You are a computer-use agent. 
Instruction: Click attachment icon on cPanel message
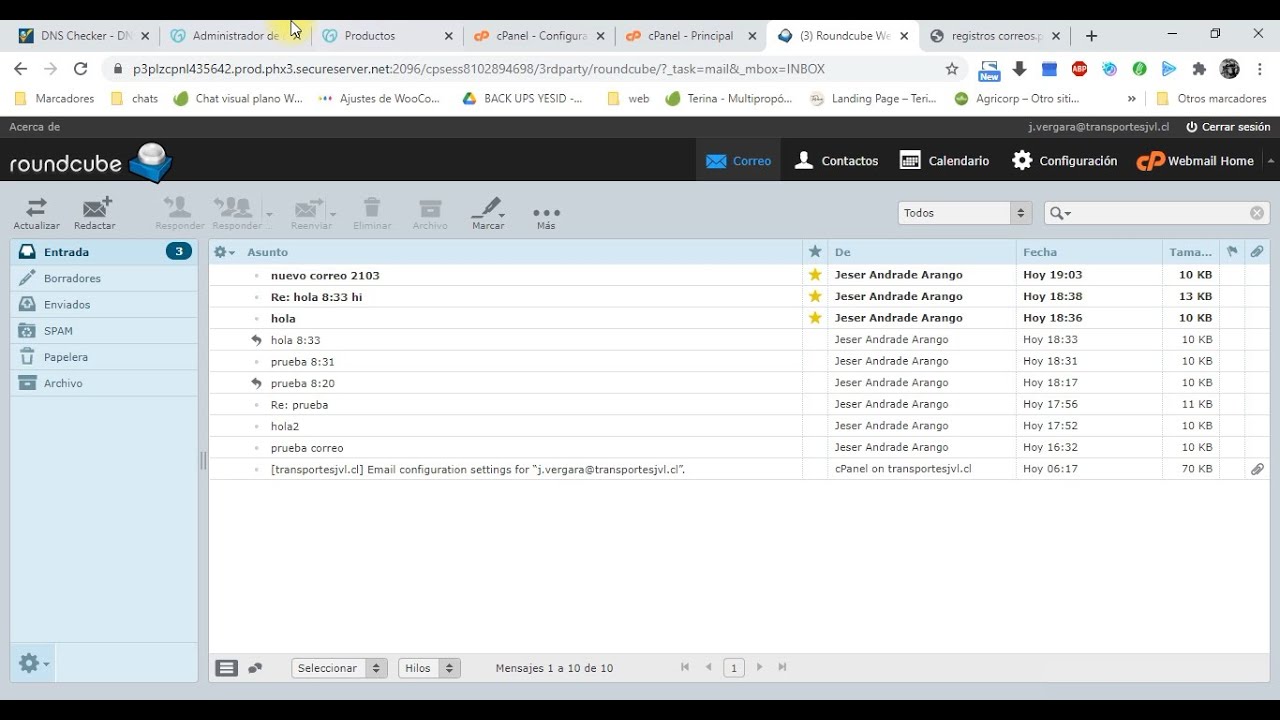click(x=1257, y=469)
